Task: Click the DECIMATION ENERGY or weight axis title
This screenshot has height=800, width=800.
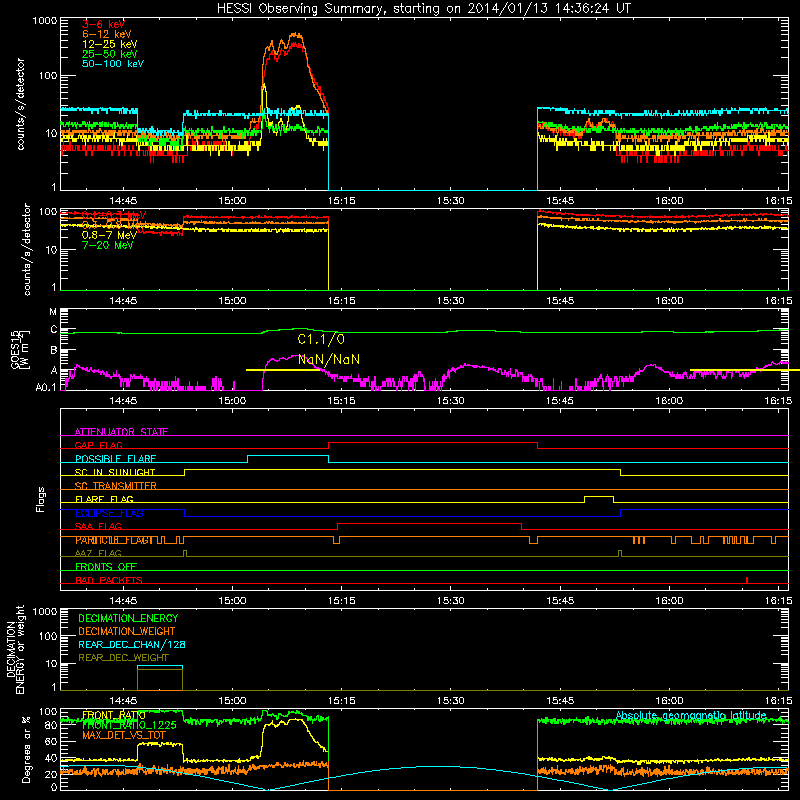Action: coord(15,649)
